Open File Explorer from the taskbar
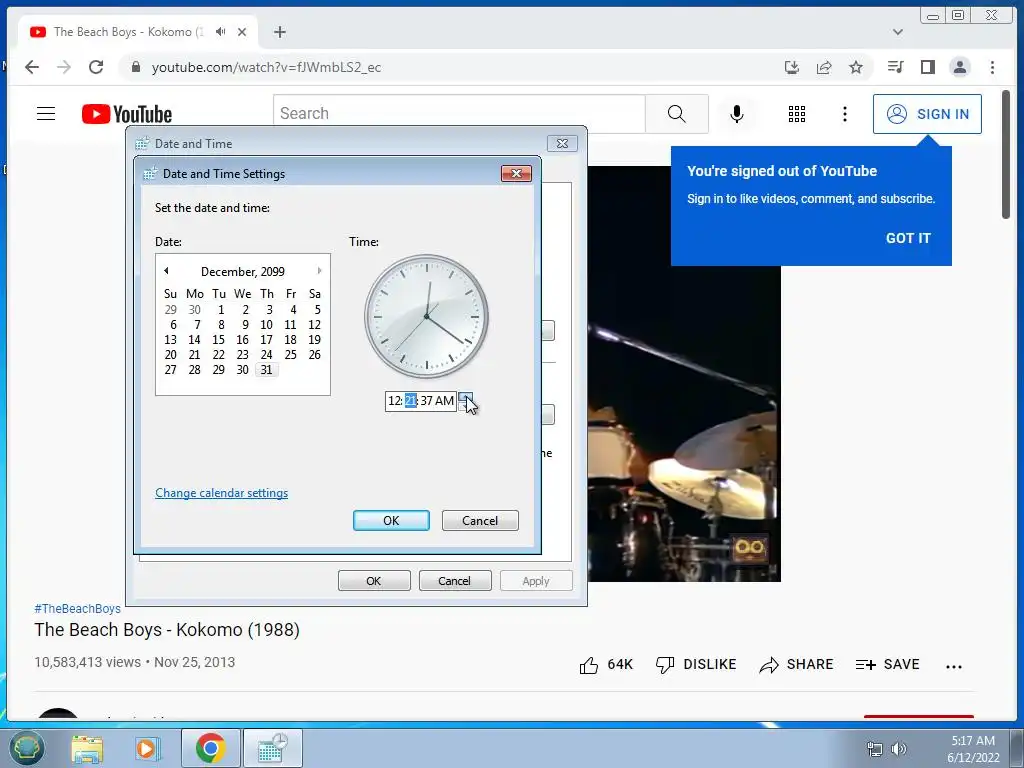 [88, 748]
